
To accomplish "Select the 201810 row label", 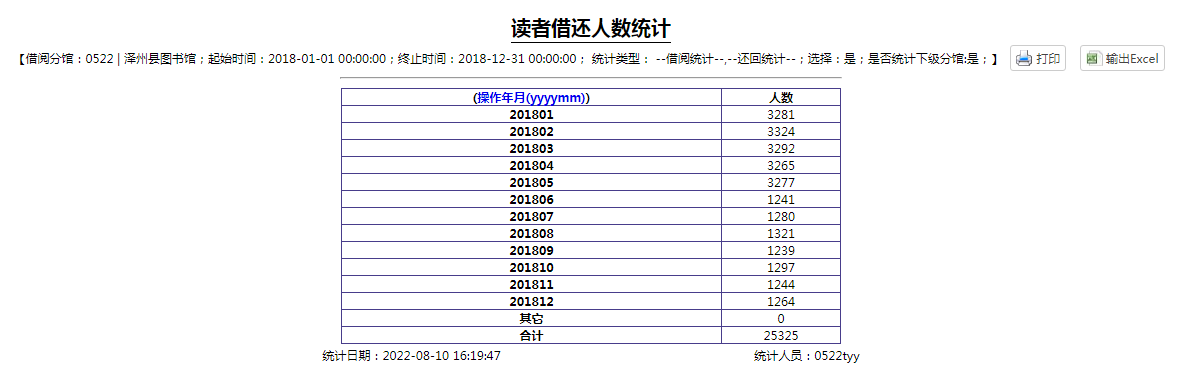I will coord(532,268).
